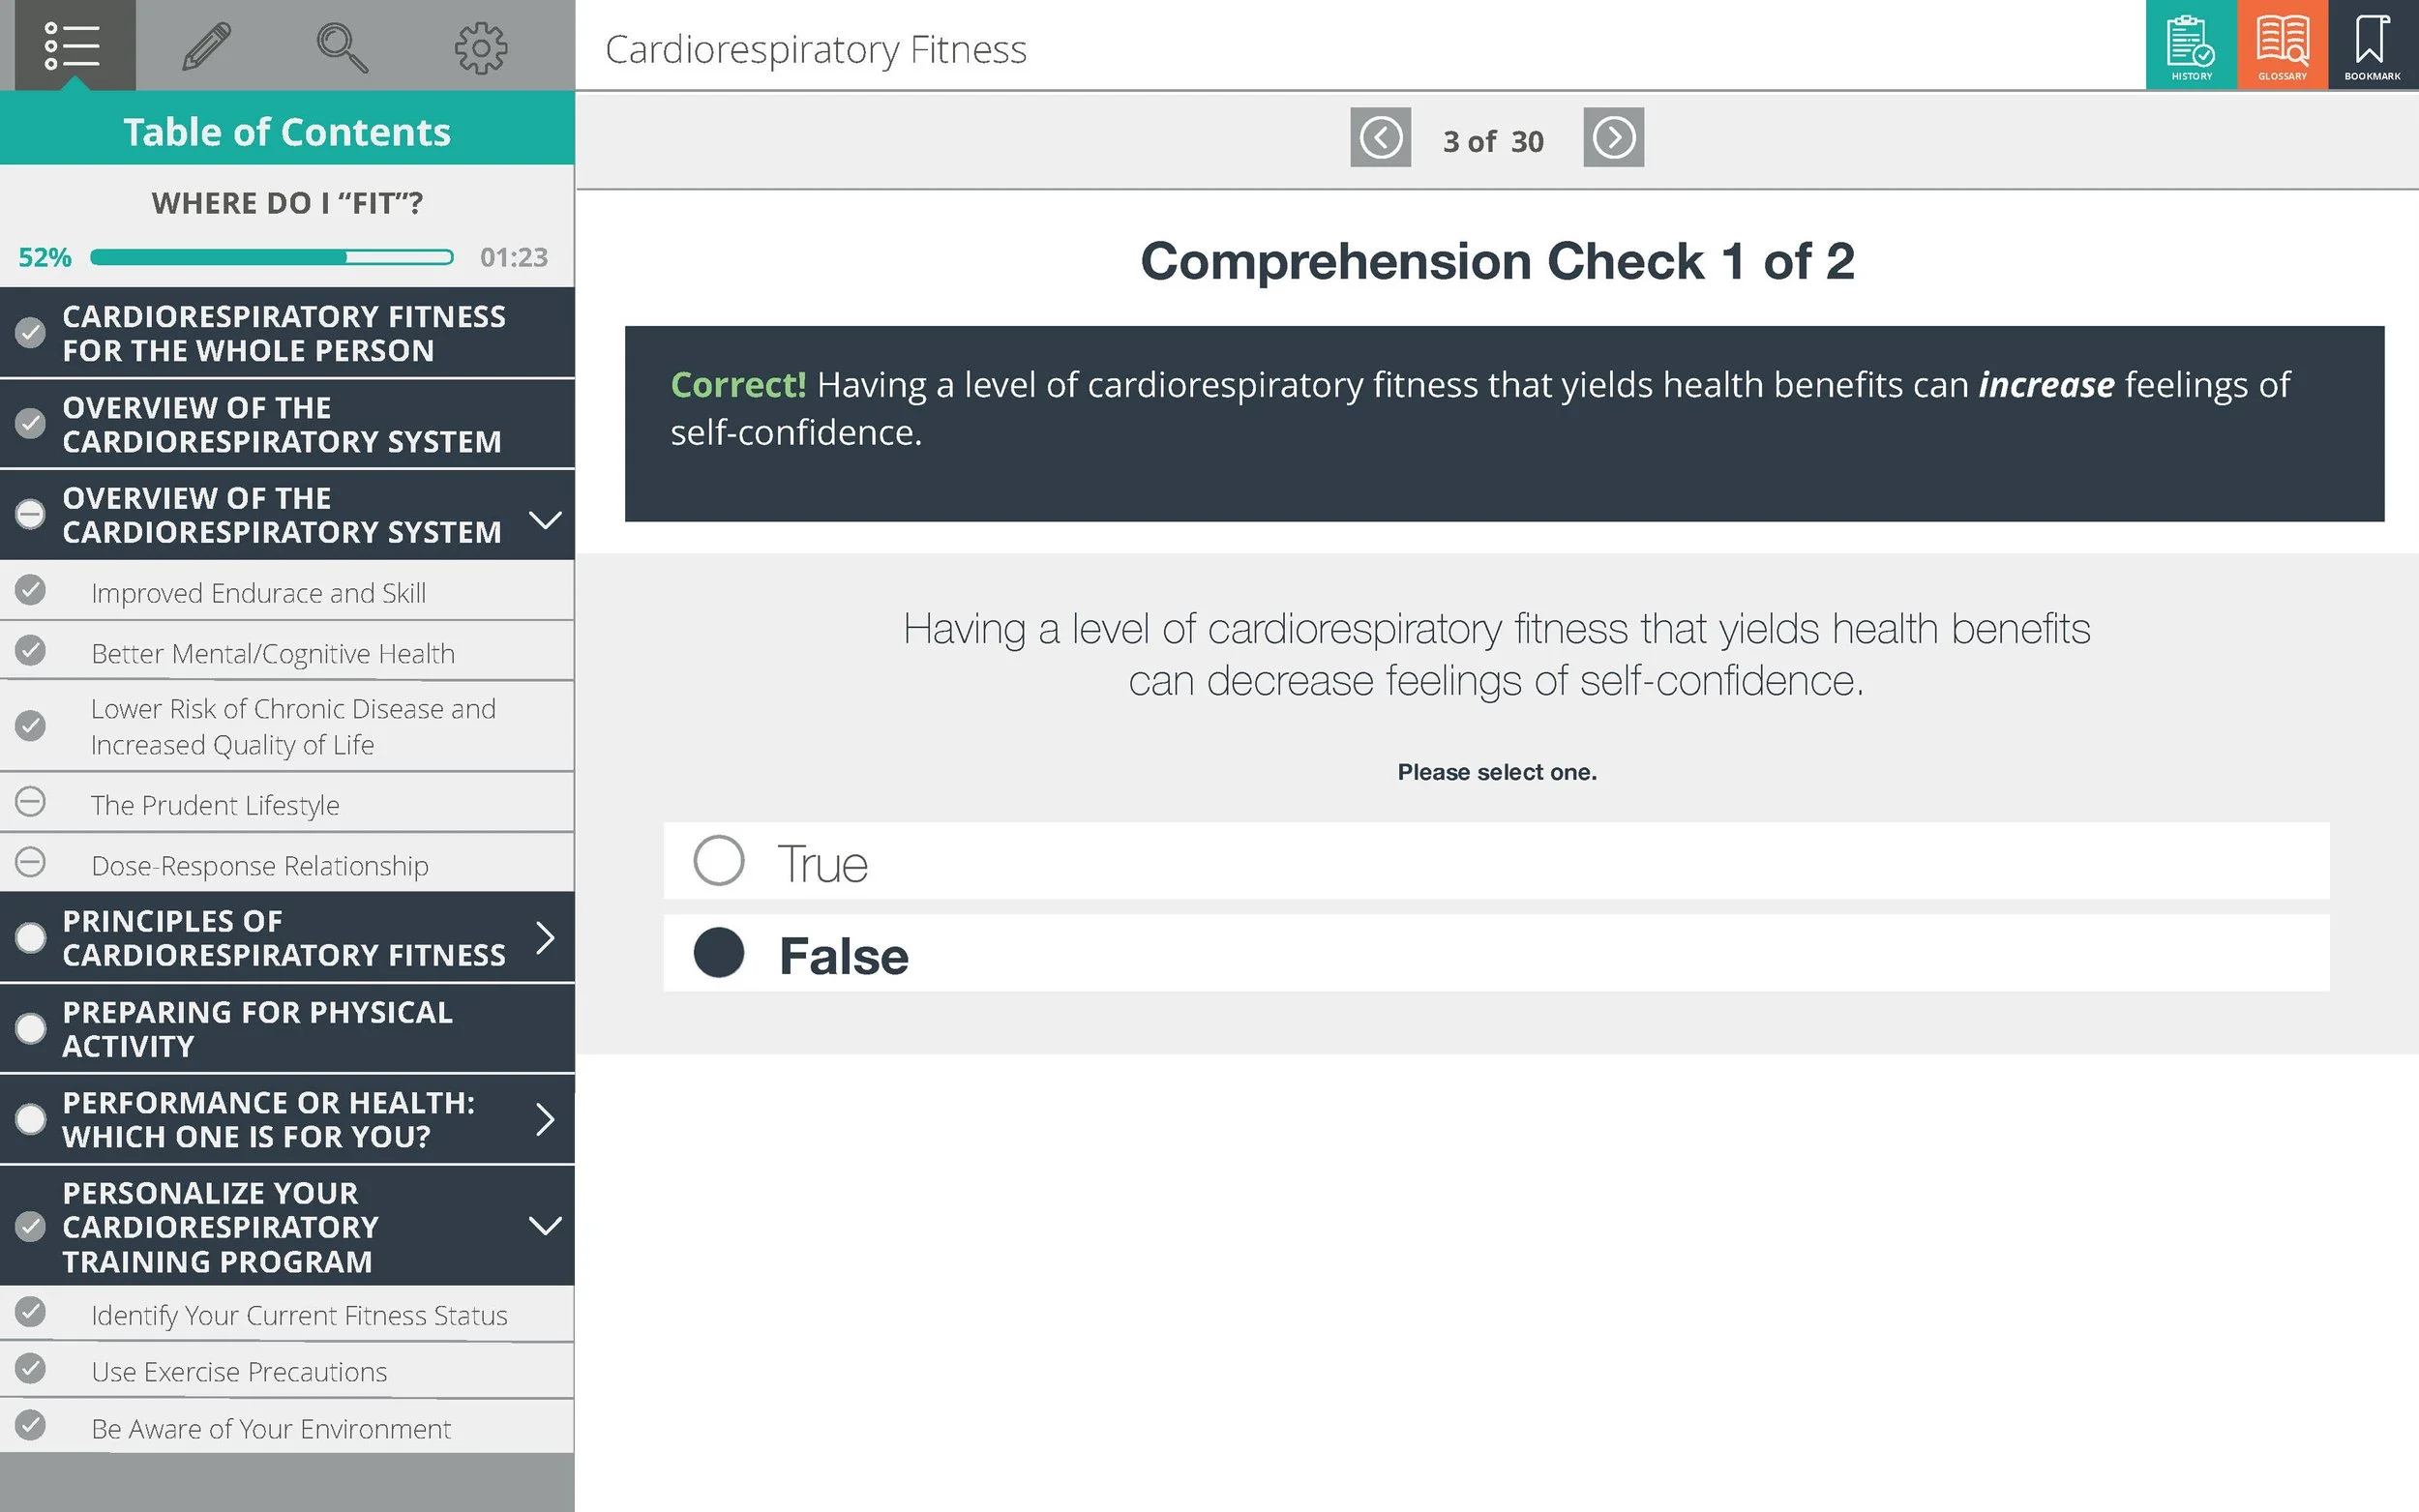Go back to the previous page arrow
Viewport: 2419px width, 1512px height.
(x=1380, y=138)
